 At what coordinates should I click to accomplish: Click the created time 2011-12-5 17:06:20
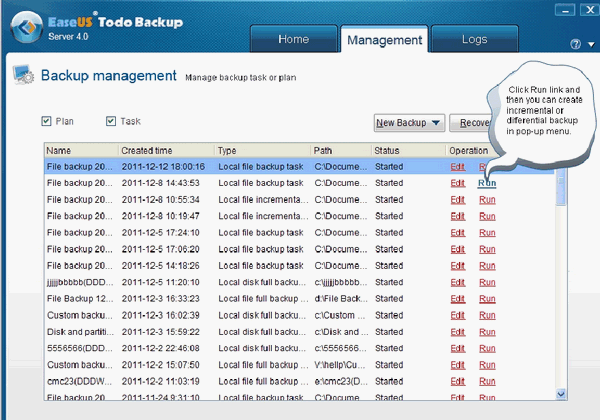160,249
